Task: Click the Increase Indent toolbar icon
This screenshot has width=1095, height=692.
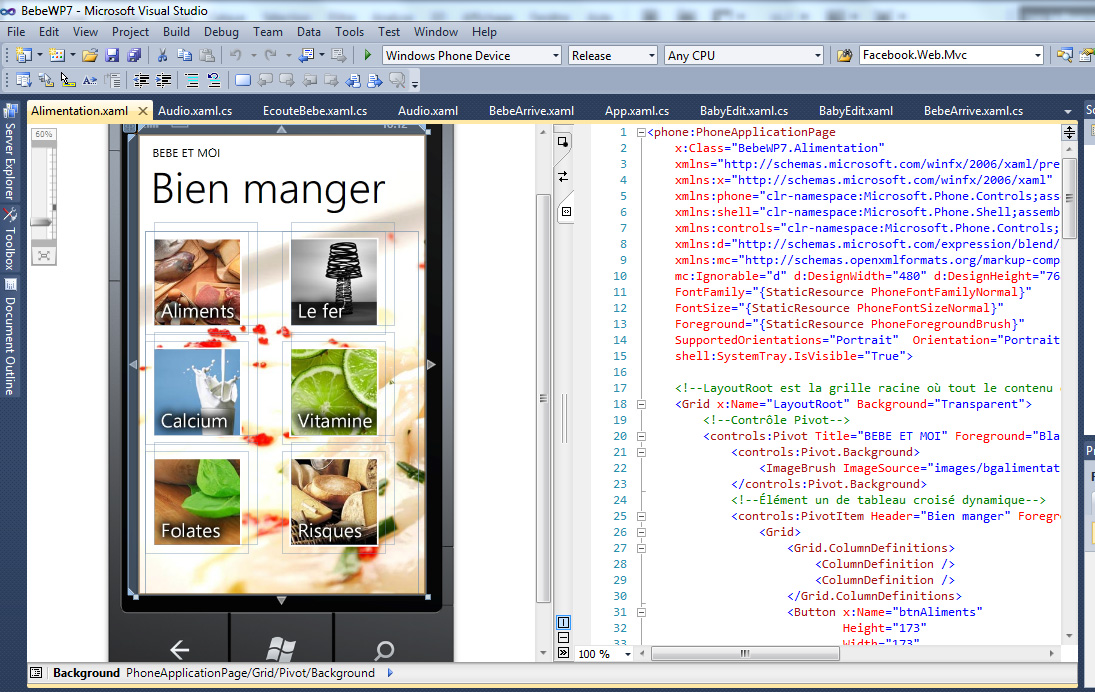Action: pos(163,80)
